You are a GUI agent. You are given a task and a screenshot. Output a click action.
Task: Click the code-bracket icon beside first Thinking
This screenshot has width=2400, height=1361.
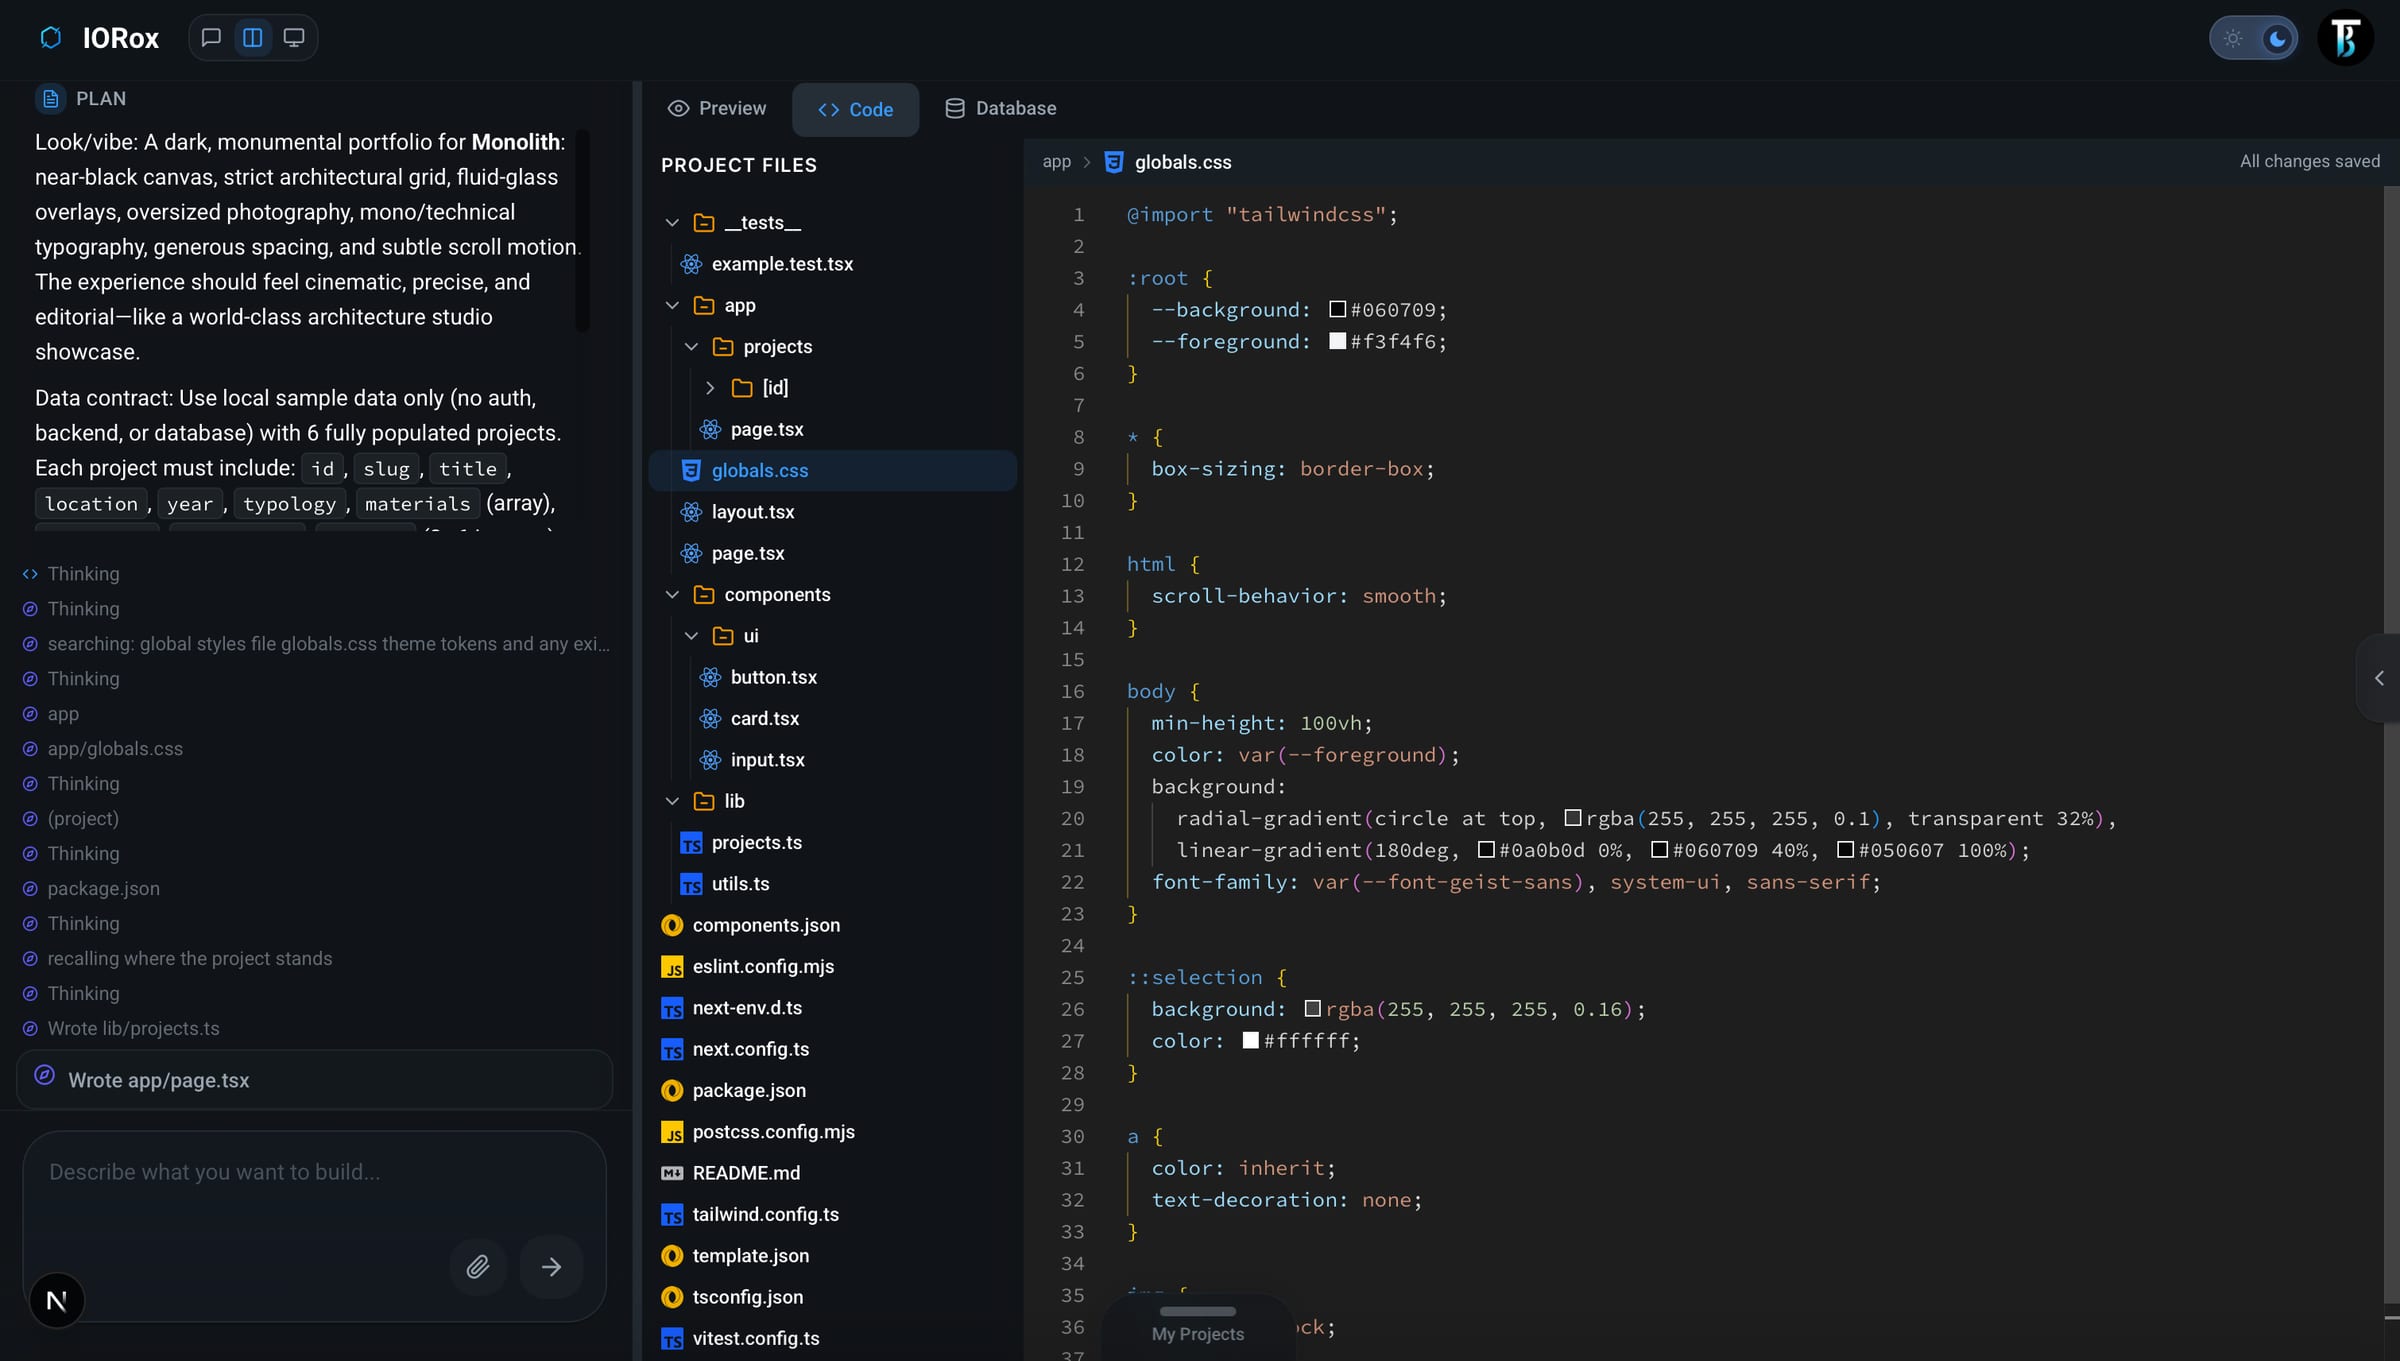click(30, 574)
